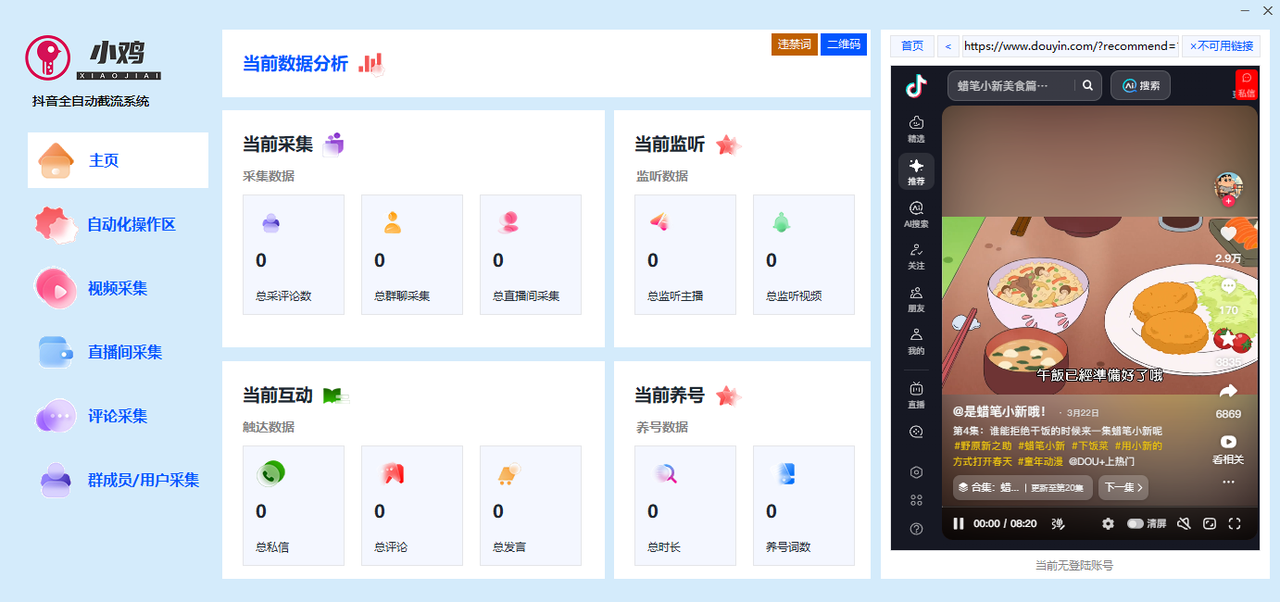Viewport: 1280px width, 602px height.
Task: Click the 朋友 icon in the Douyin sidebar
Action: (915, 298)
